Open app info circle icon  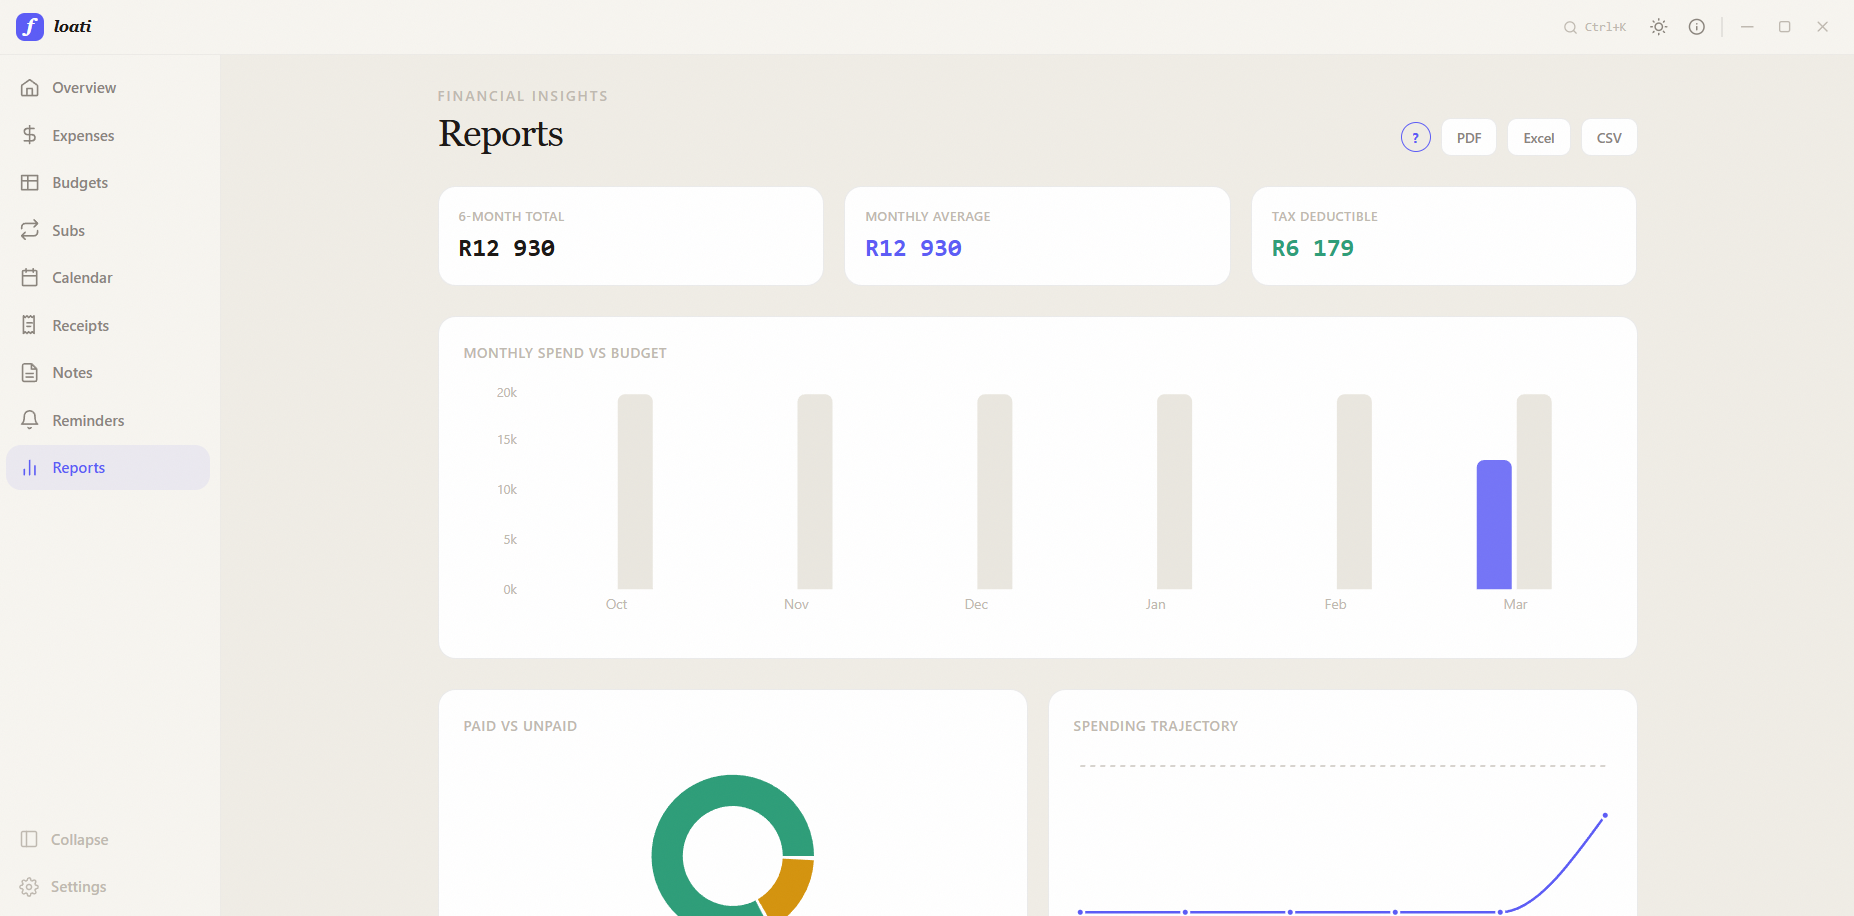coord(1697,27)
